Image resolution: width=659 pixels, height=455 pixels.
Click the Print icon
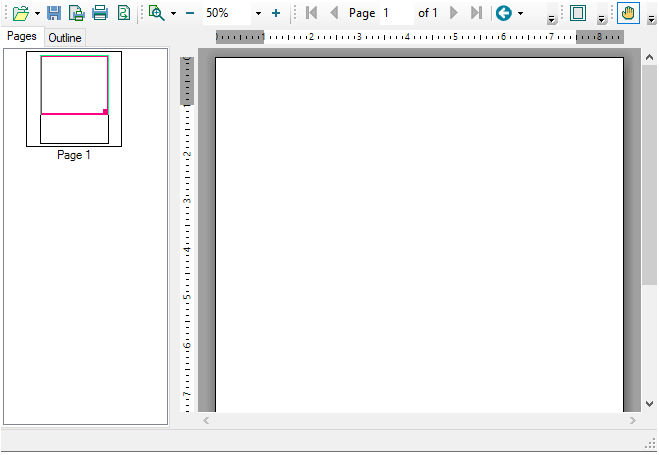100,14
